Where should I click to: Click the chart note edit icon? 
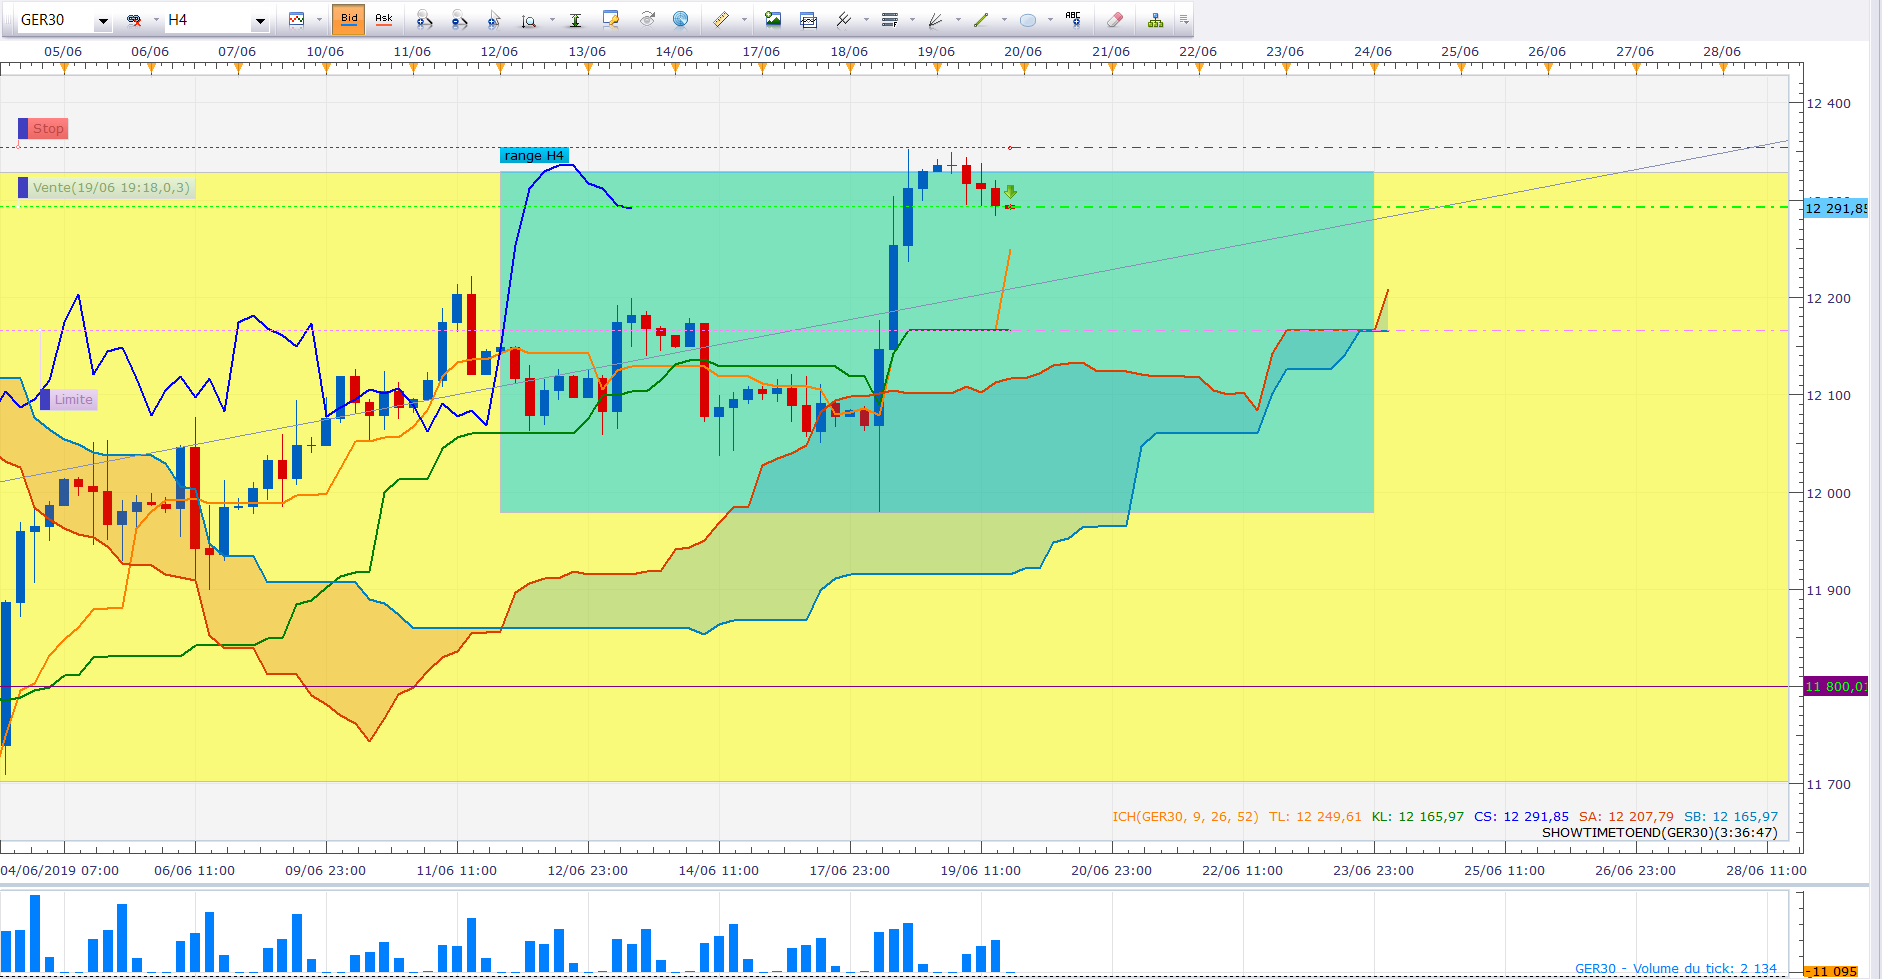(611, 20)
